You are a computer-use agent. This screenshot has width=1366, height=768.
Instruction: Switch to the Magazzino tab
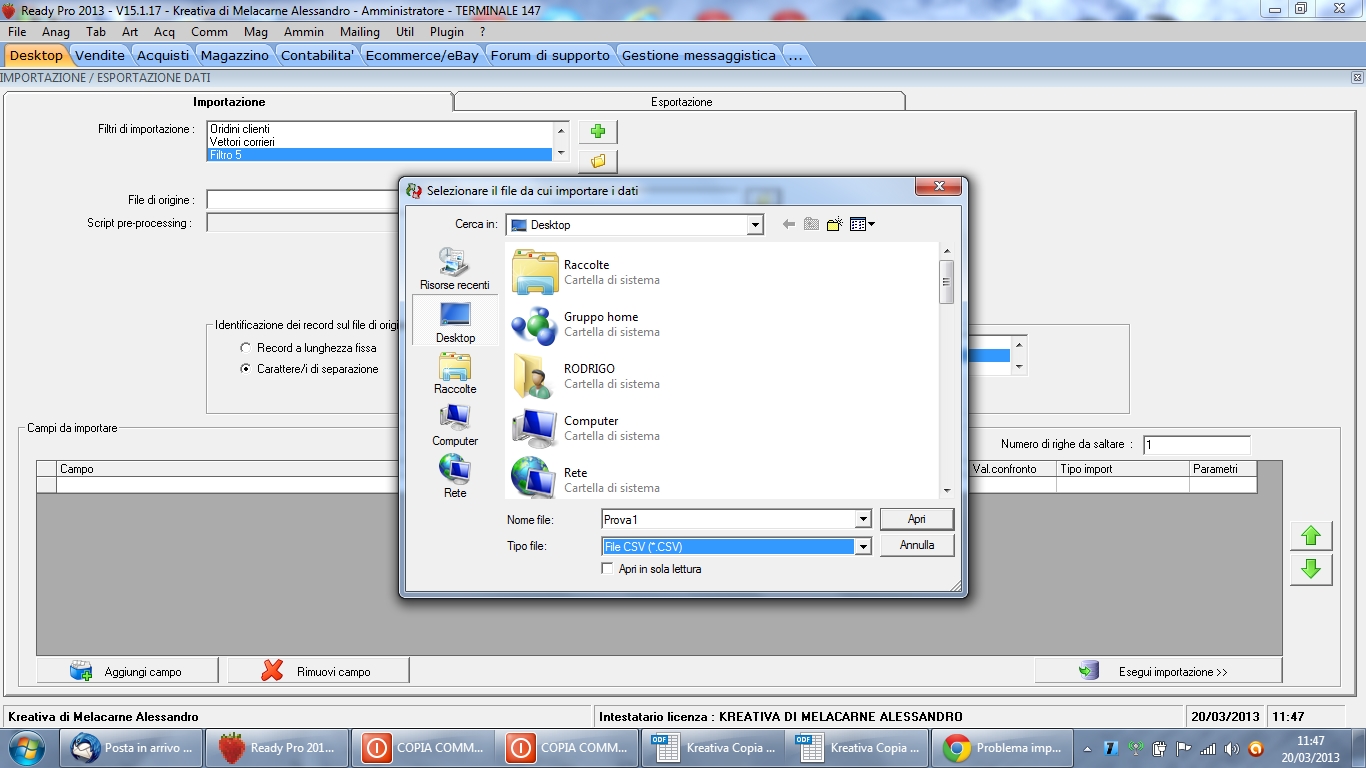pos(235,56)
